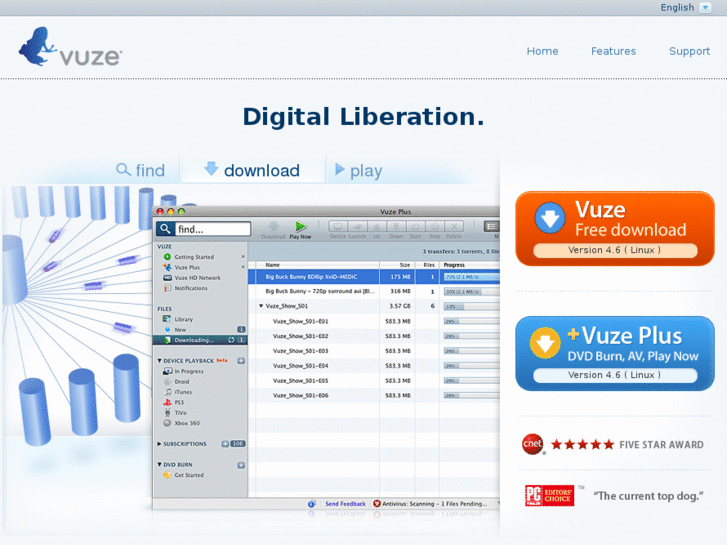
Task: Select the Vuze_Show_S01-E01 row
Action: [x=374, y=321]
